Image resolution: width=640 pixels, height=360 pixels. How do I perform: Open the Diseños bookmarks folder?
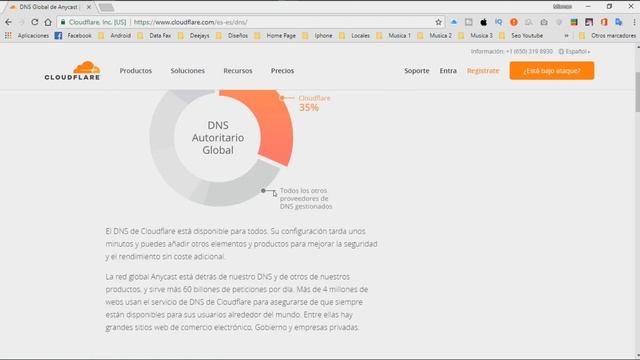coord(232,36)
